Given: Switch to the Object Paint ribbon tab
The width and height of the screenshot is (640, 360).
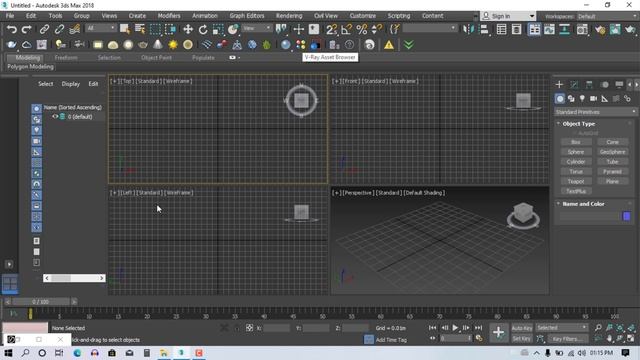Looking at the screenshot, I should pos(156,58).
